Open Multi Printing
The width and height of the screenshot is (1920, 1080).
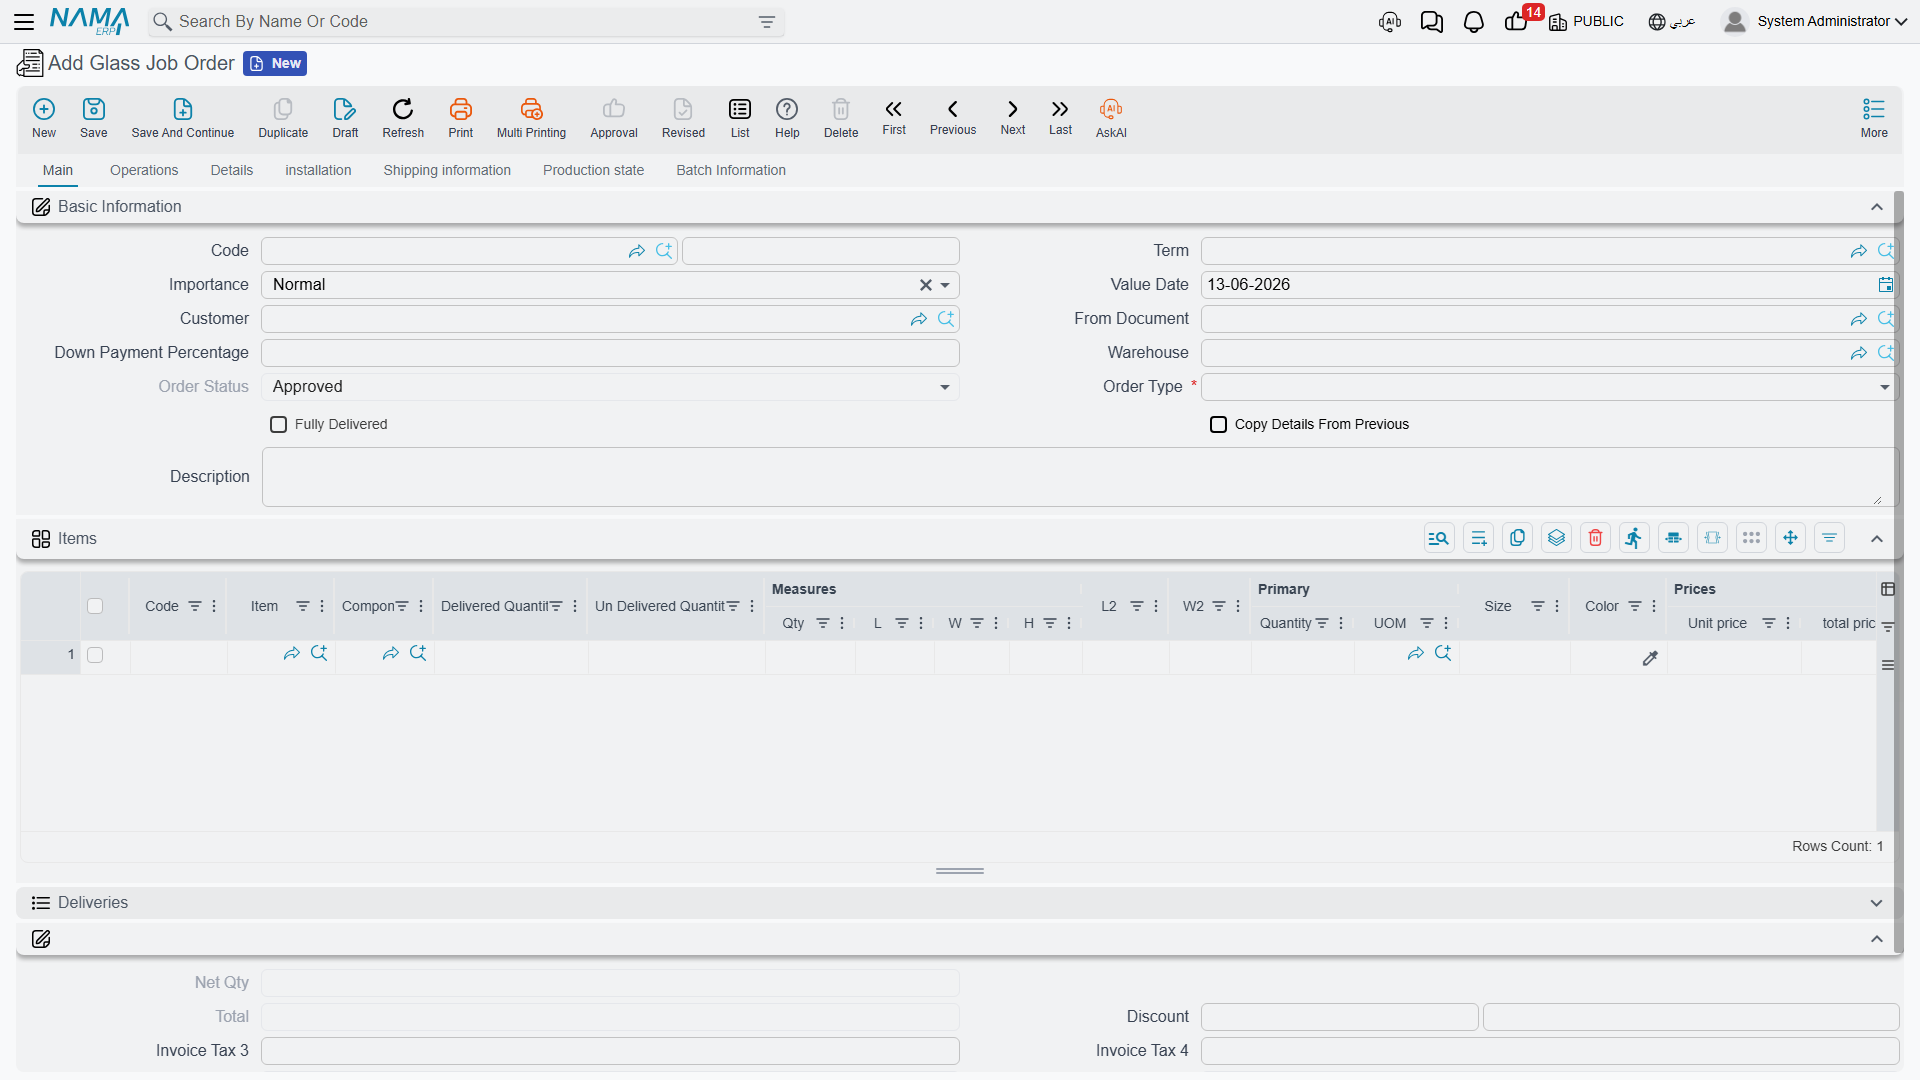(x=531, y=118)
